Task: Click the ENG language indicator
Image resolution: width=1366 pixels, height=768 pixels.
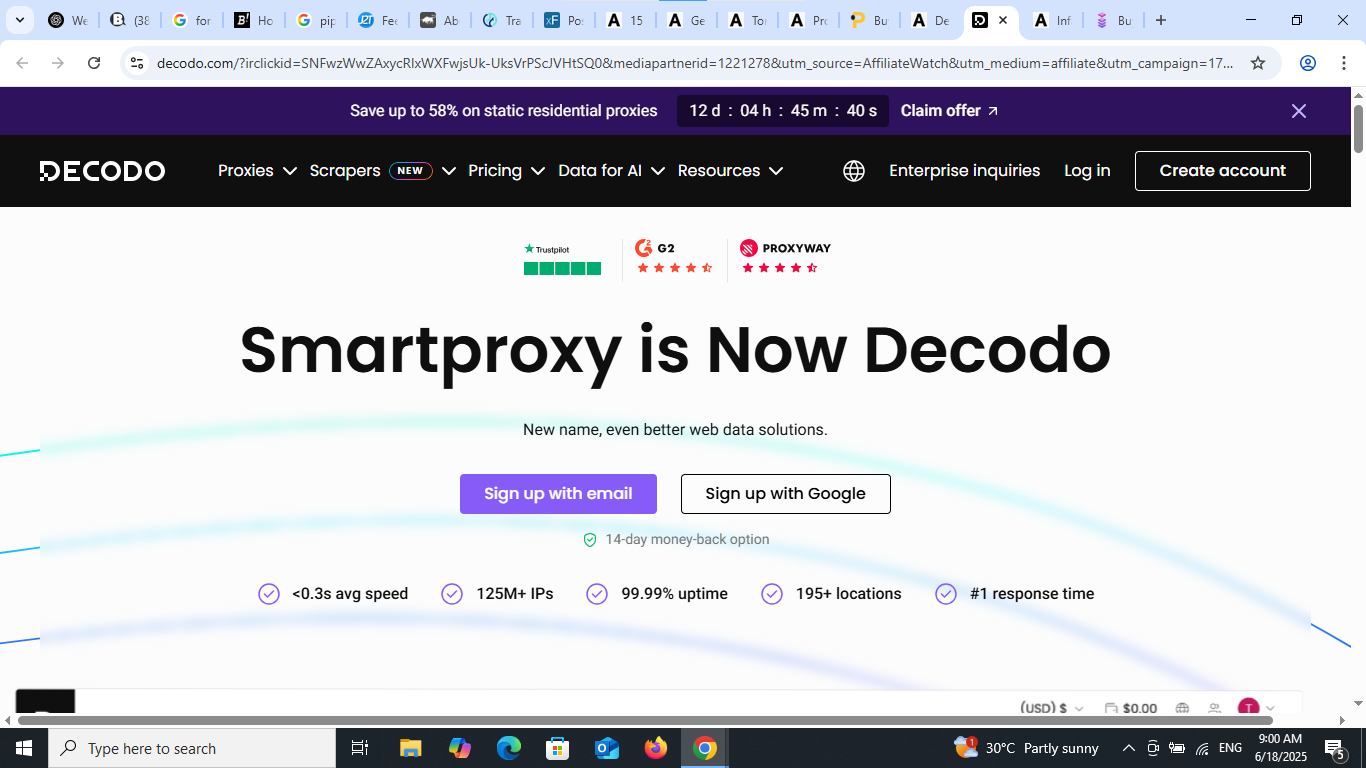Action: (x=1230, y=748)
